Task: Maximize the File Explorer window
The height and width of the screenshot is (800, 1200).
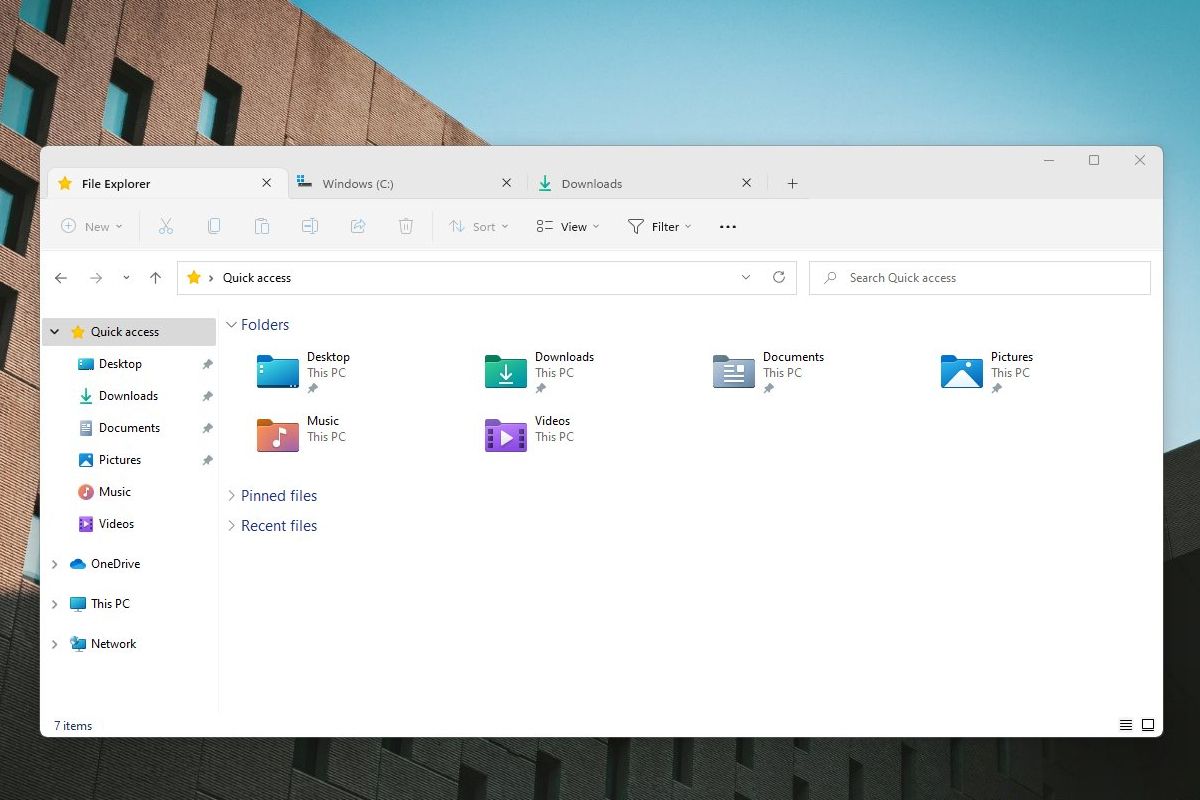Action: coord(1094,160)
